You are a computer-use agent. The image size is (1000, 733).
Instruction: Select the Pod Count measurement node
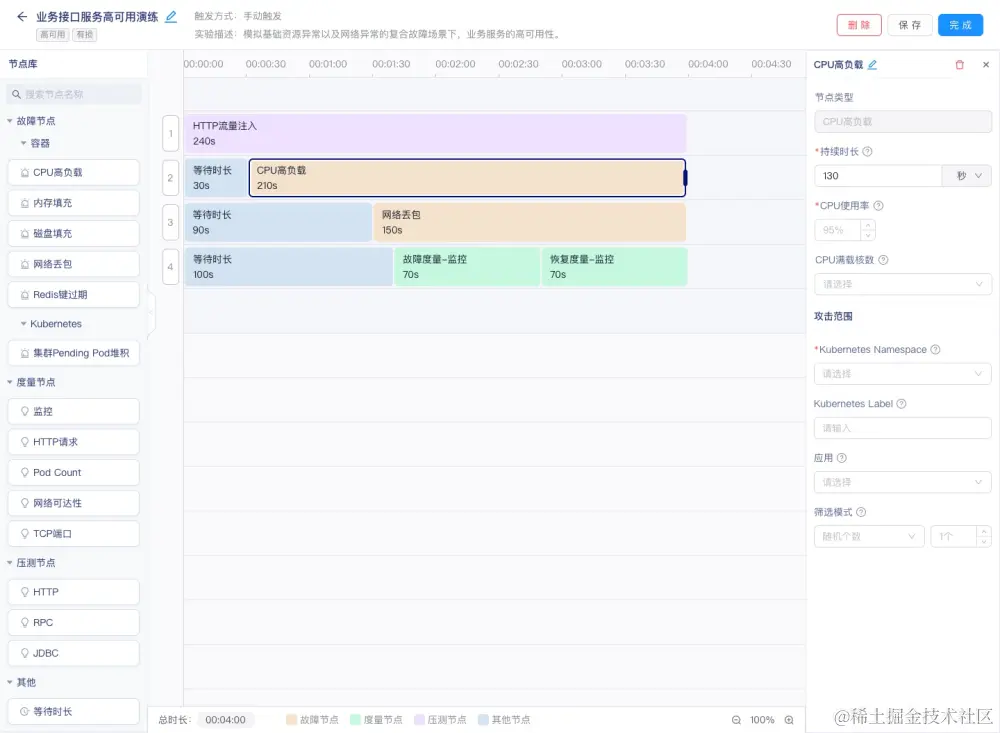(x=73, y=472)
